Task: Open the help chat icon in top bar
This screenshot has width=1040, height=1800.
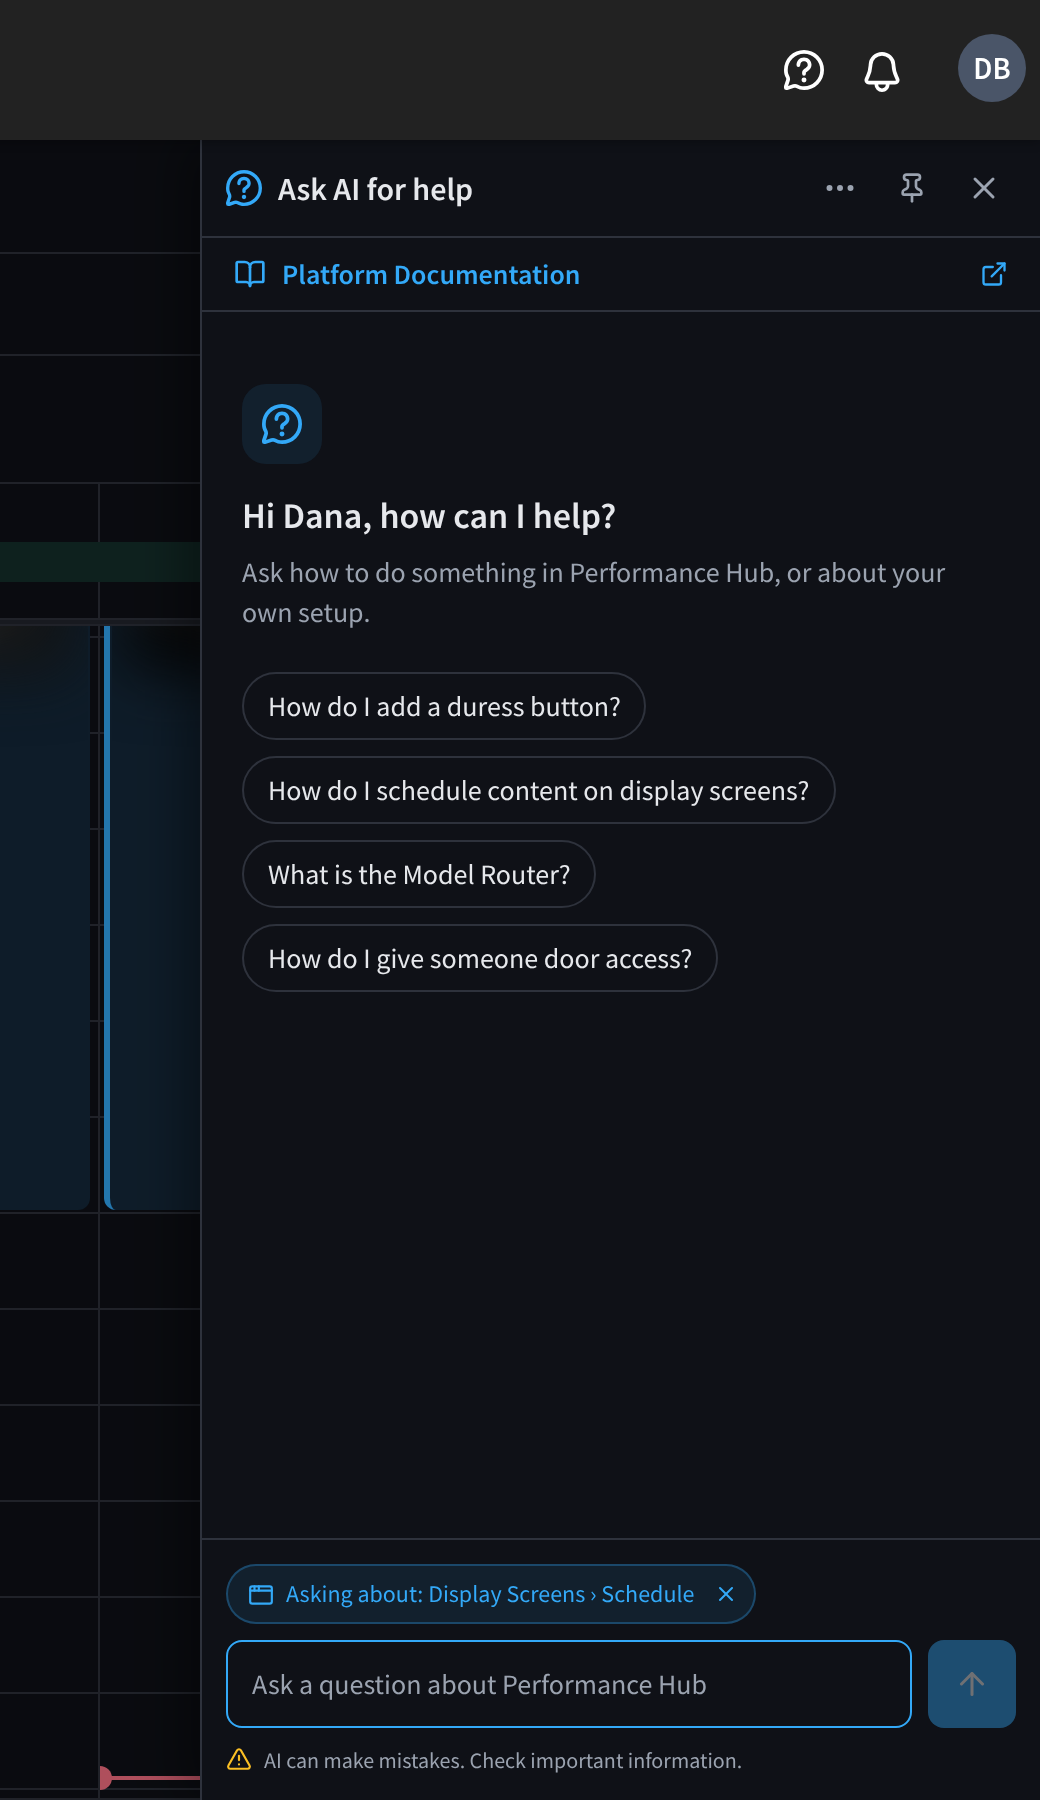Action: 803,70
